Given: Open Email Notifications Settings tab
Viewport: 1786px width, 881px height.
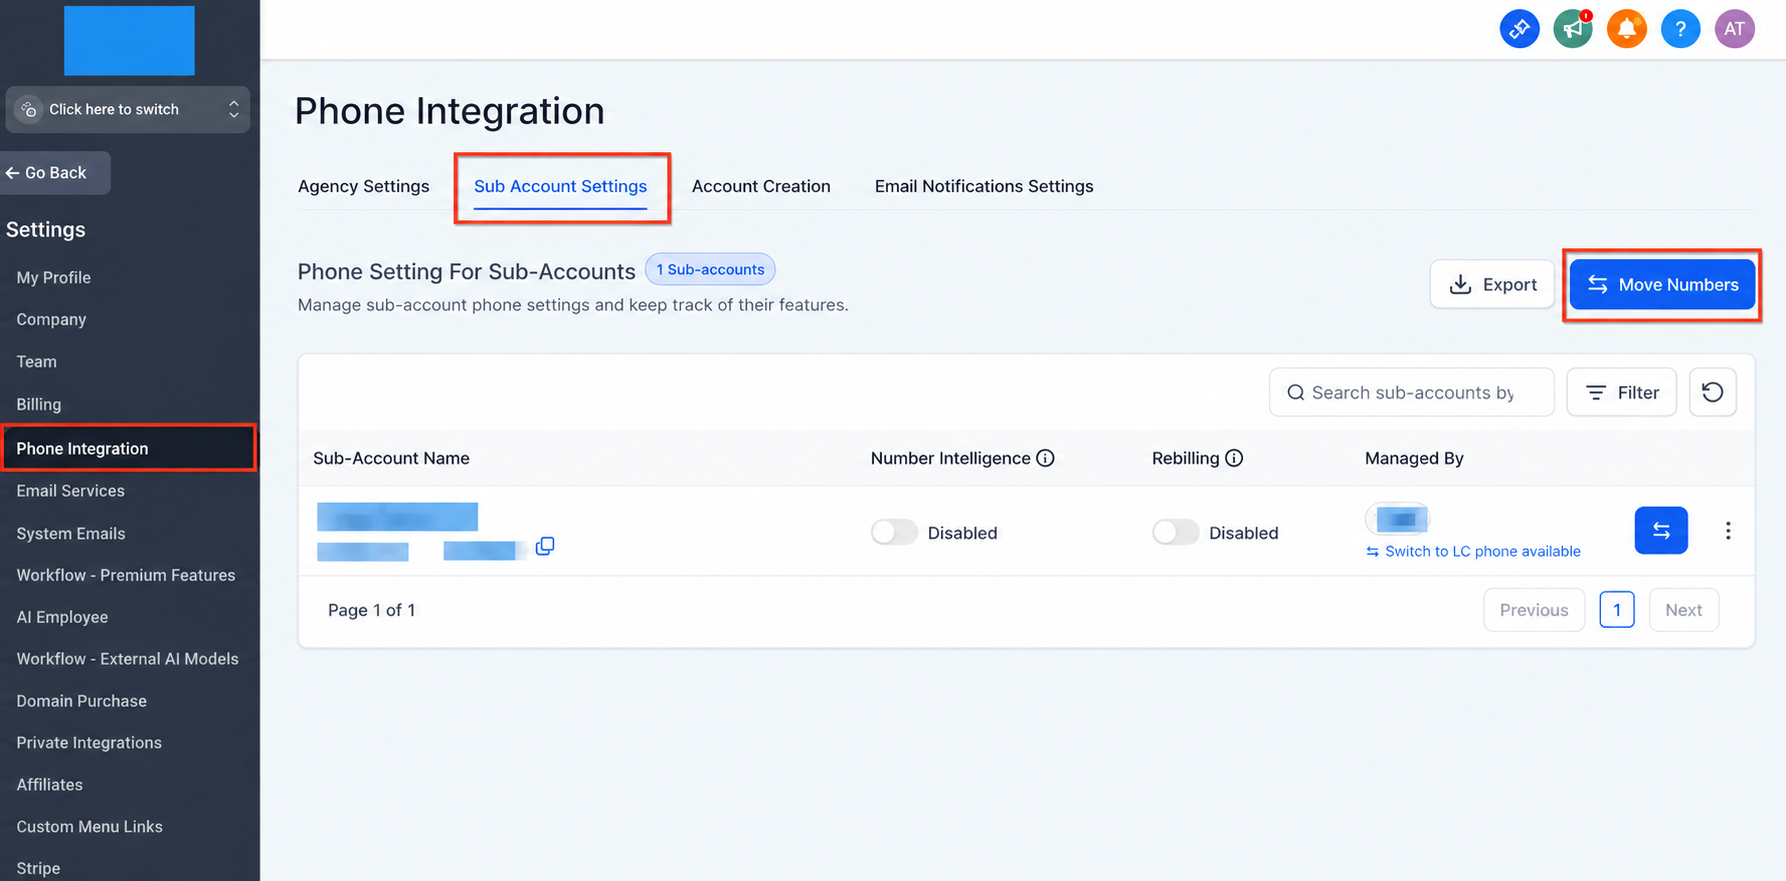Looking at the screenshot, I should click(x=984, y=186).
